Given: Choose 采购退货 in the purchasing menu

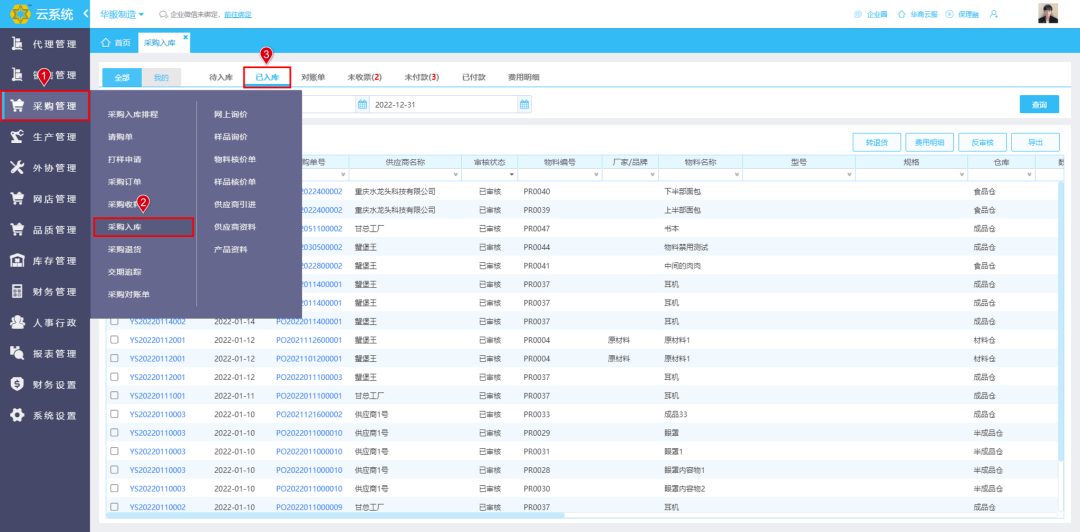Looking at the screenshot, I should [x=125, y=249].
